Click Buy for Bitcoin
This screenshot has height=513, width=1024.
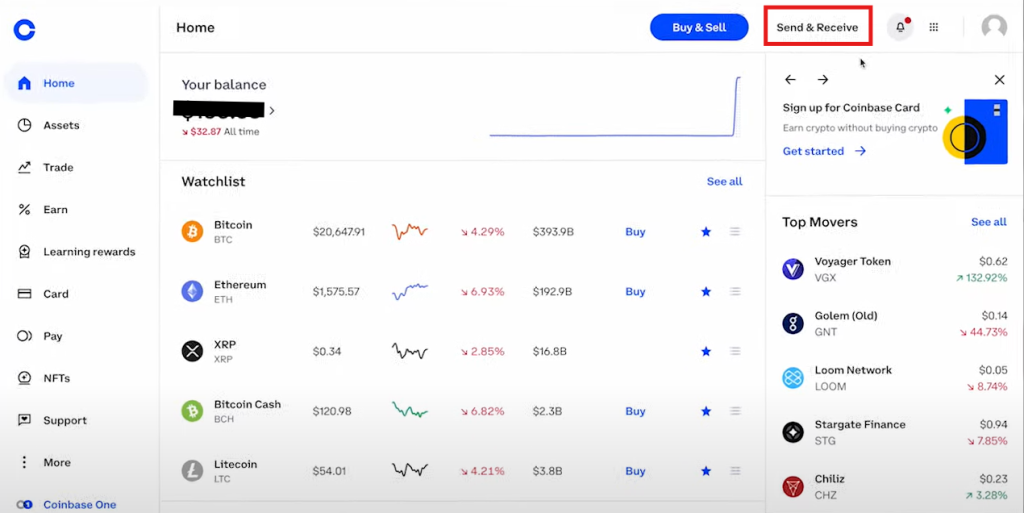tap(635, 232)
